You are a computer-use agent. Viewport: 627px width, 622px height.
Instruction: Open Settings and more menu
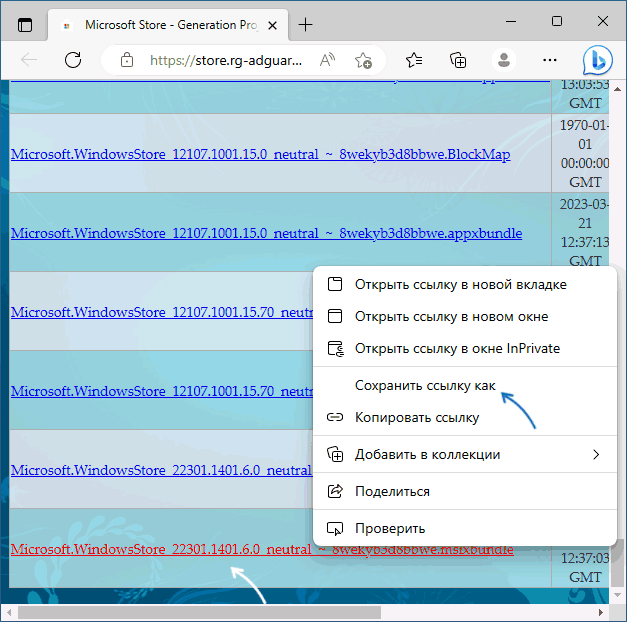[x=550, y=60]
